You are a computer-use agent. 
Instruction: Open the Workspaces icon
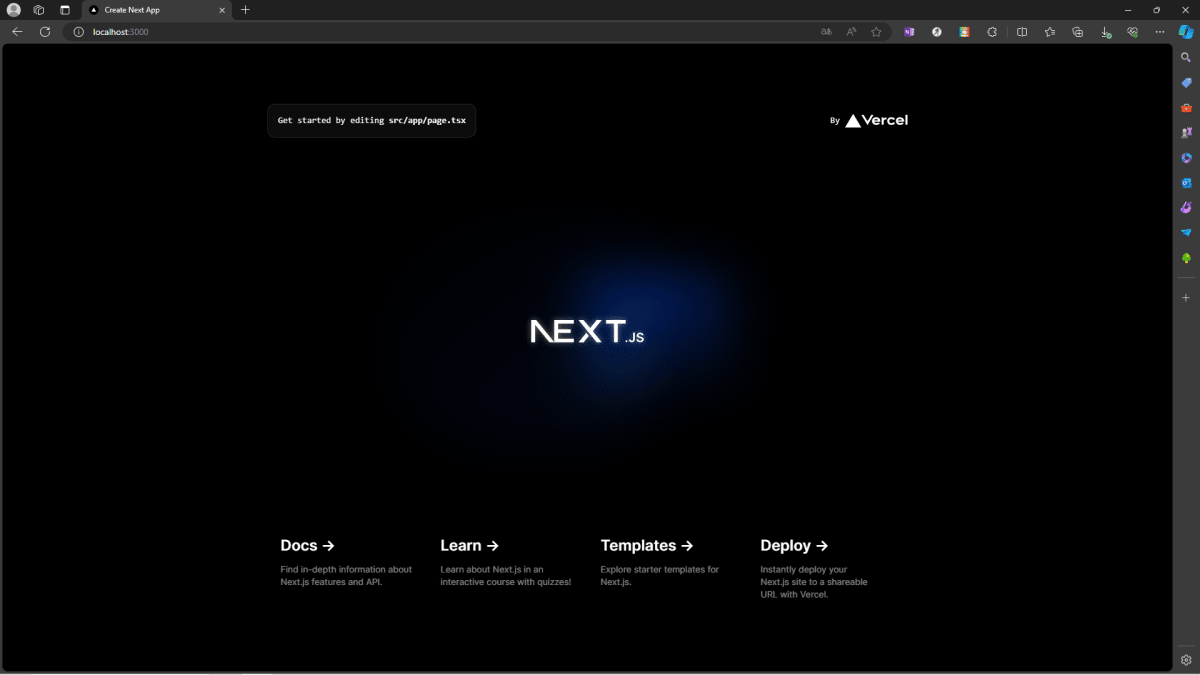click(x=39, y=10)
